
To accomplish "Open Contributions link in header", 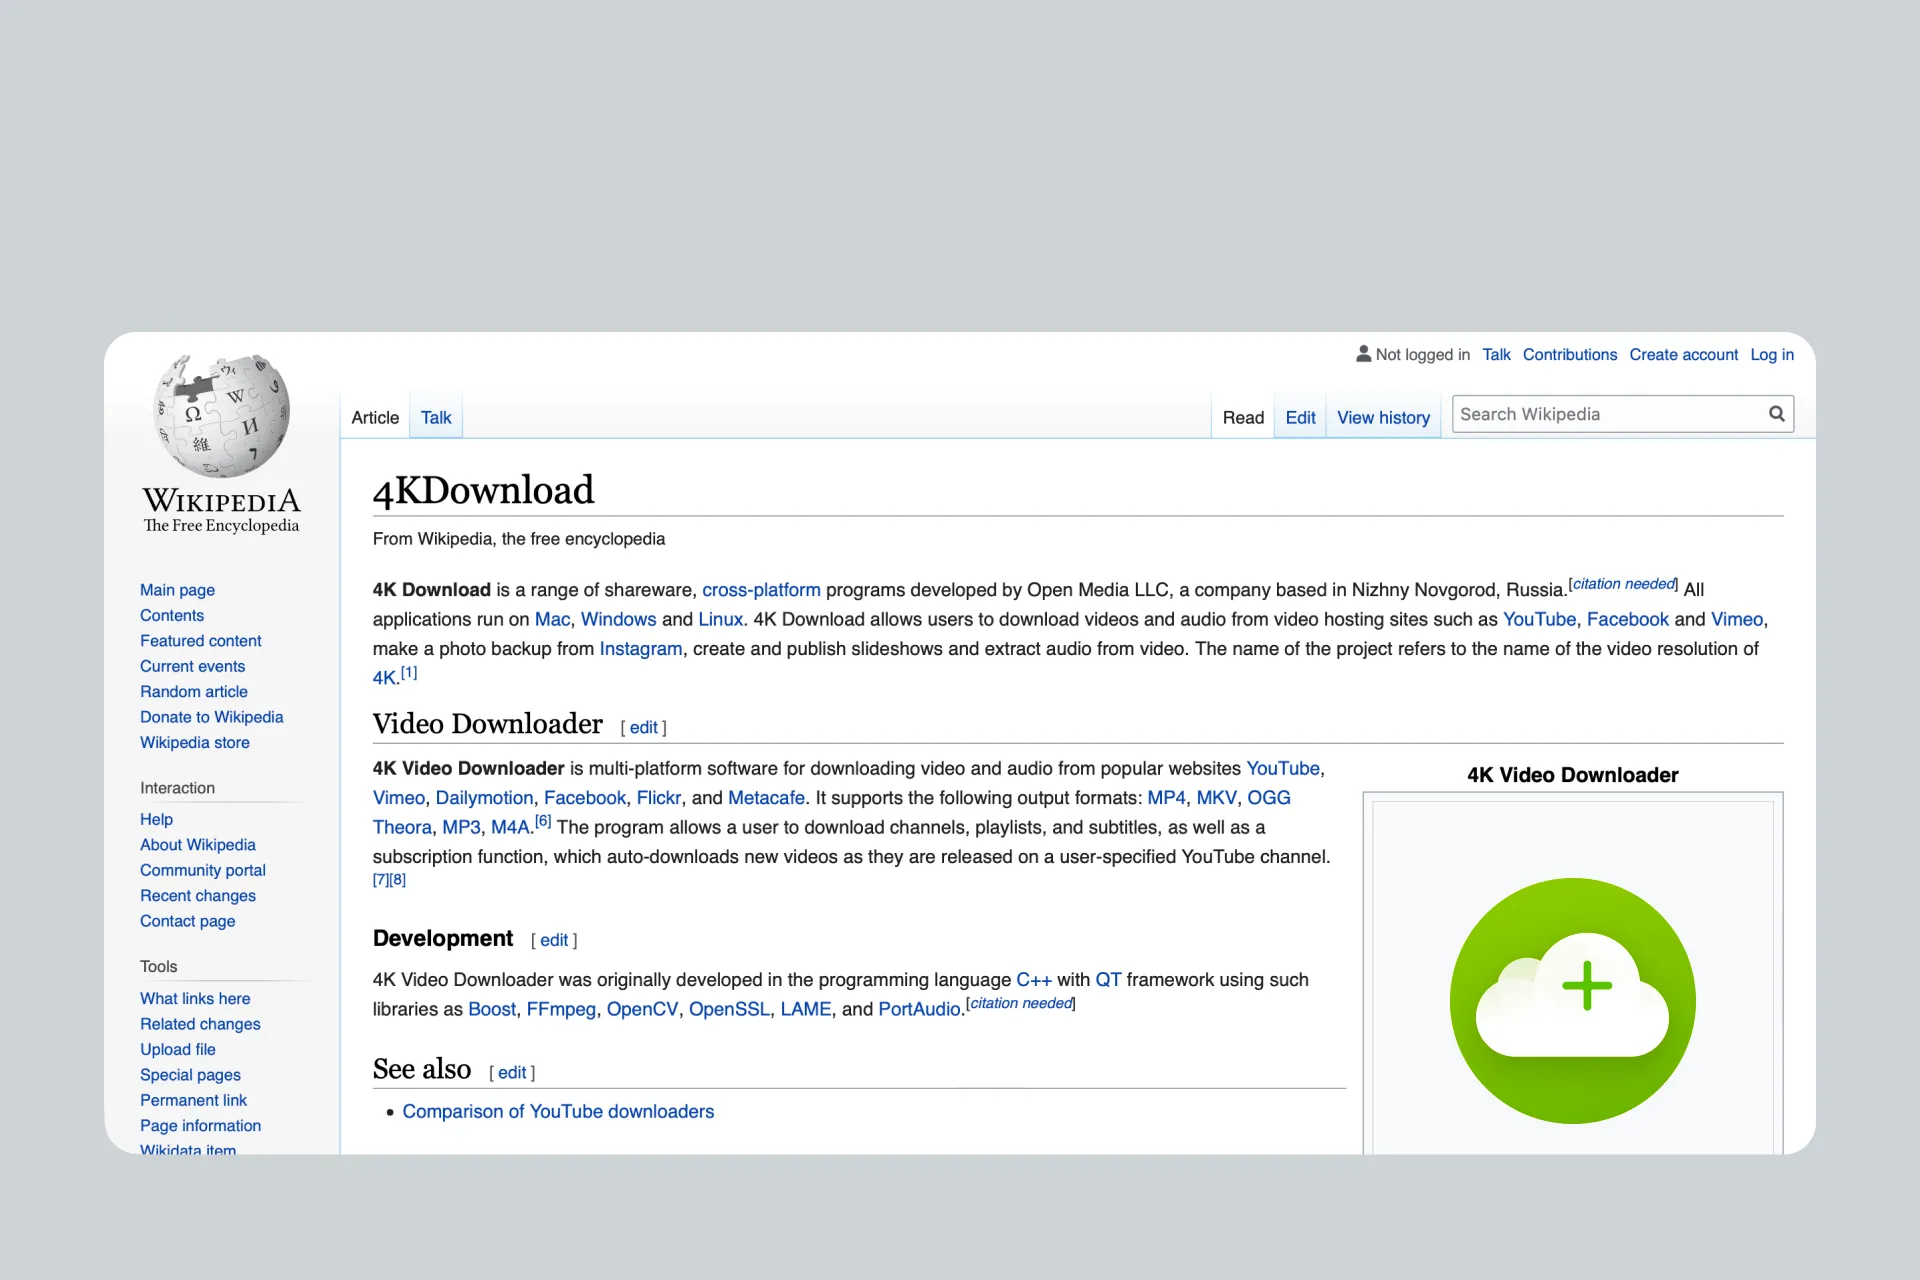I will (x=1569, y=355).
